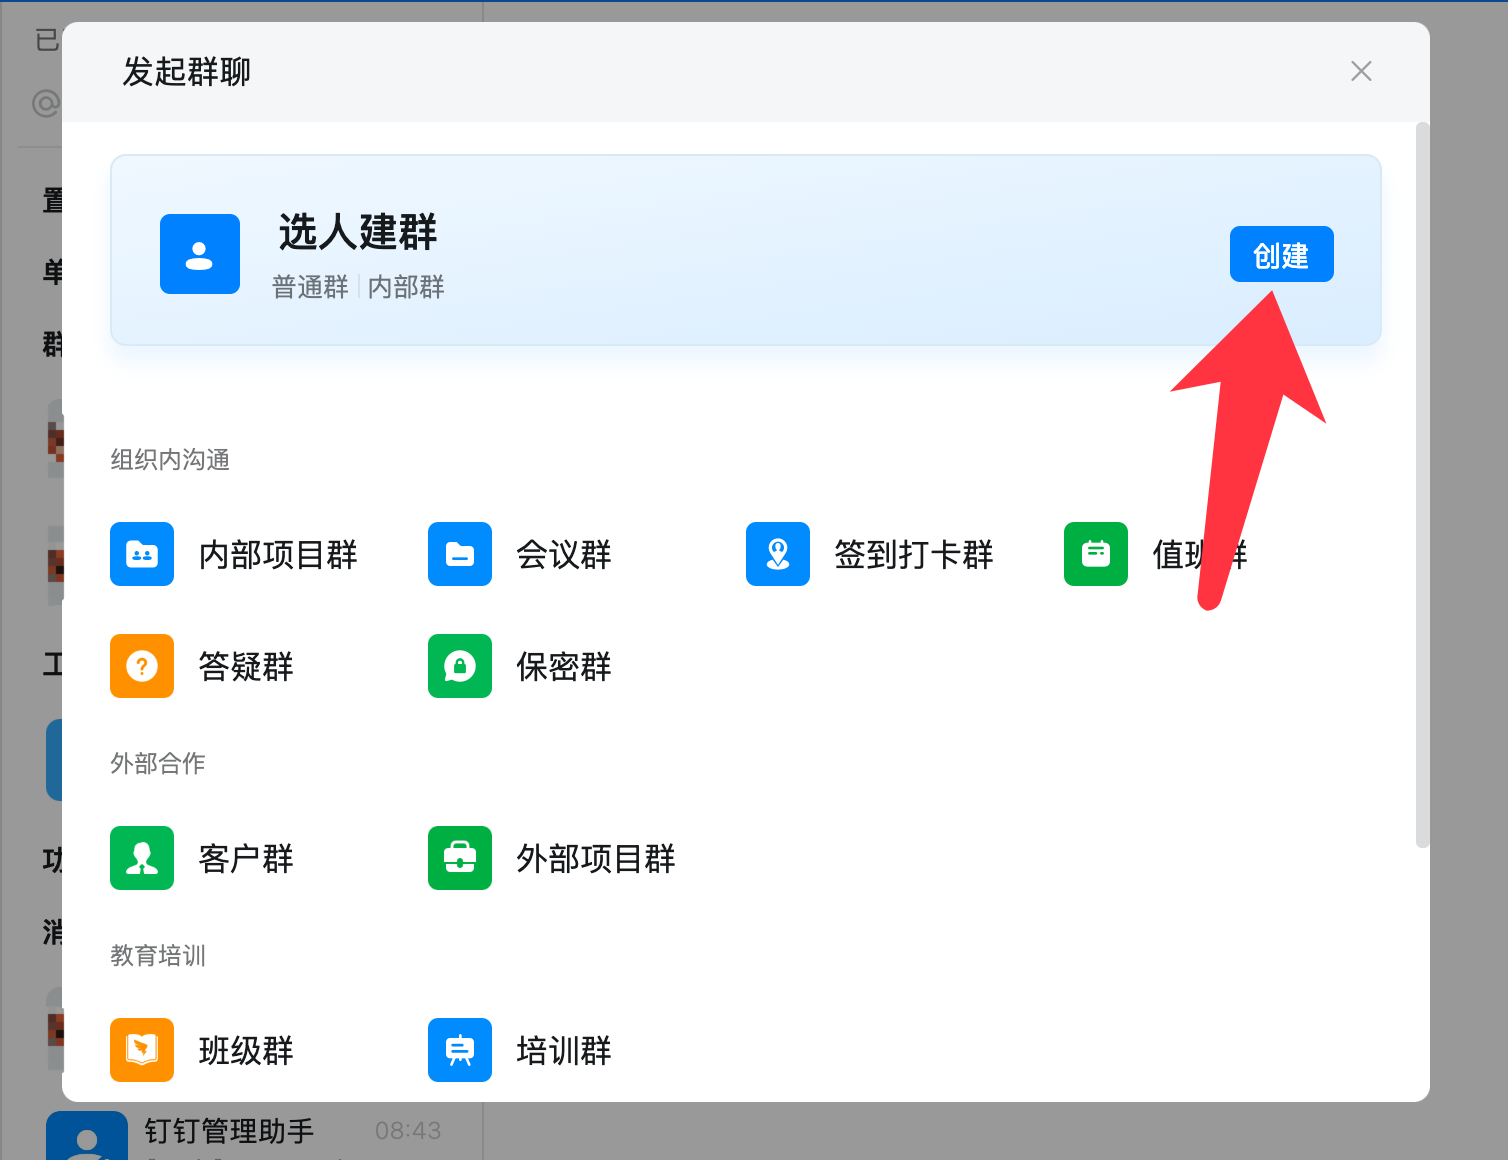
Task: Select the 签到打卡群 location icon
Action: coord(778,554)
